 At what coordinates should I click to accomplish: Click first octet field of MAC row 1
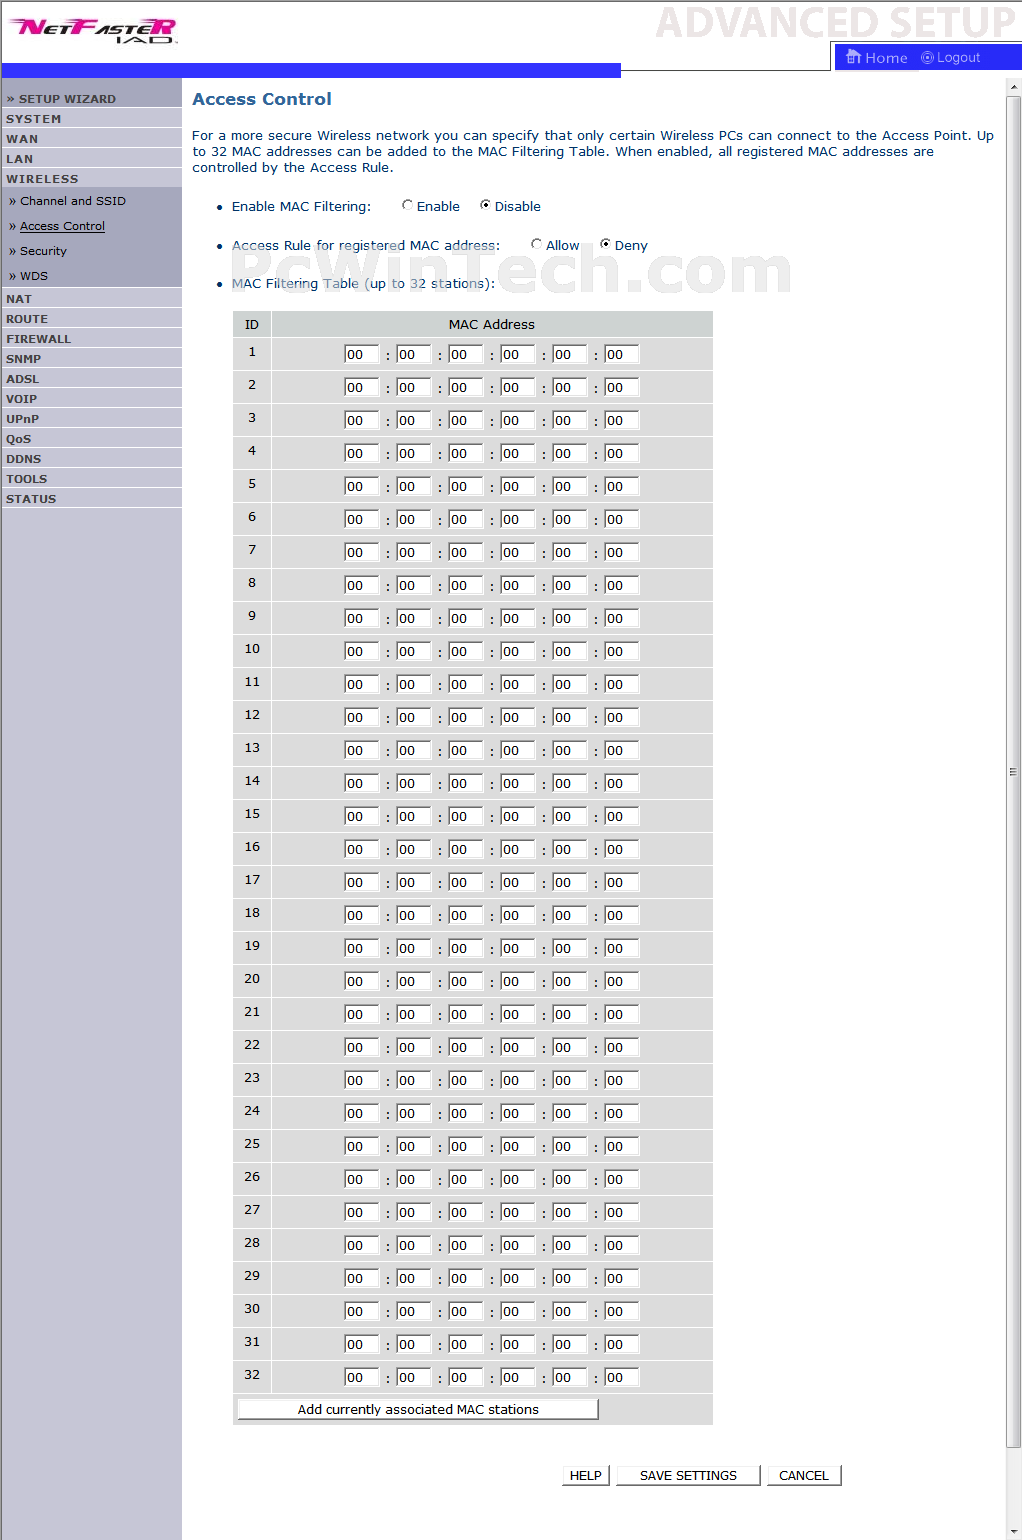360,354
